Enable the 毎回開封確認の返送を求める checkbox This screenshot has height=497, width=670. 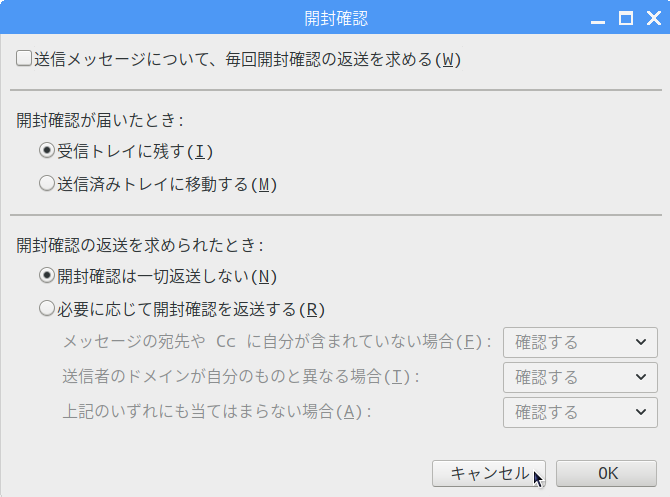[24, 59]
